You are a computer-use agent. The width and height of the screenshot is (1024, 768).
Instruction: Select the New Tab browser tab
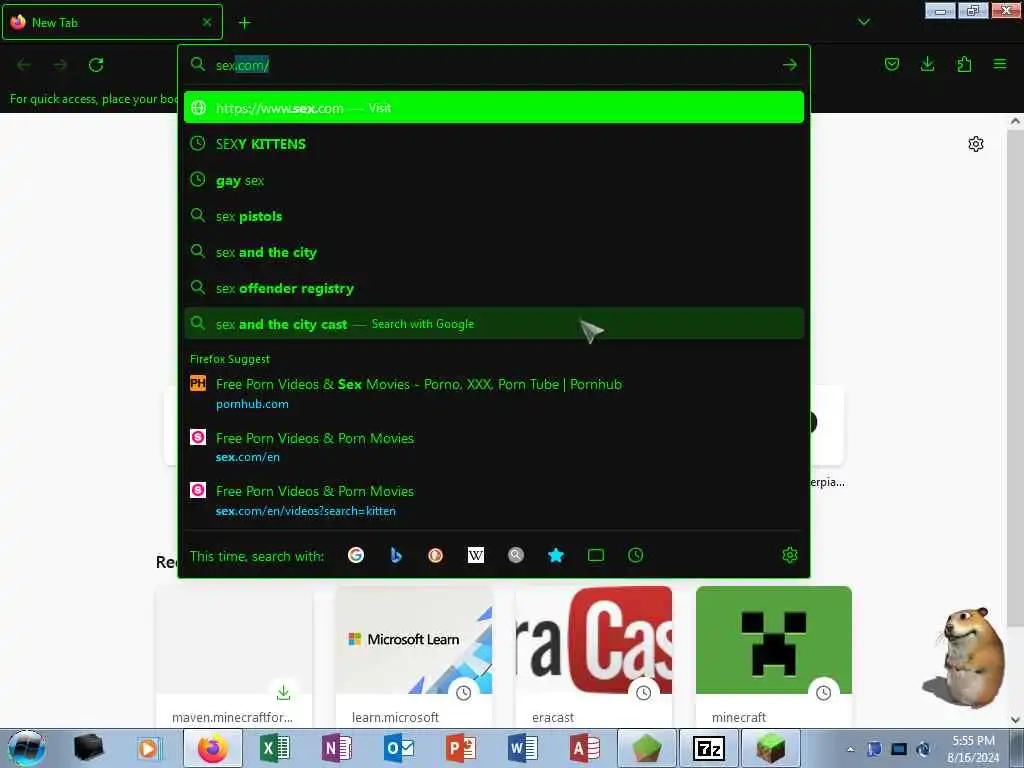(112, 22)
